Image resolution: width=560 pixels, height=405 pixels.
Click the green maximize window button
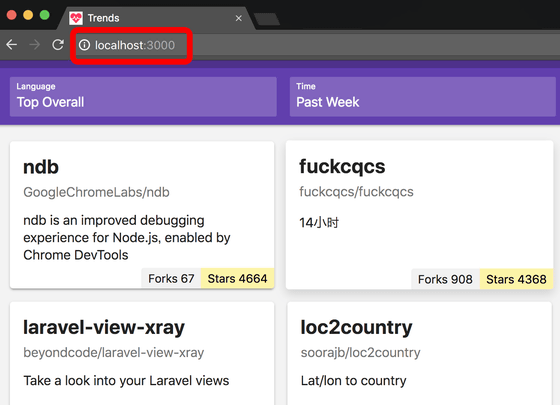[45, 15]
